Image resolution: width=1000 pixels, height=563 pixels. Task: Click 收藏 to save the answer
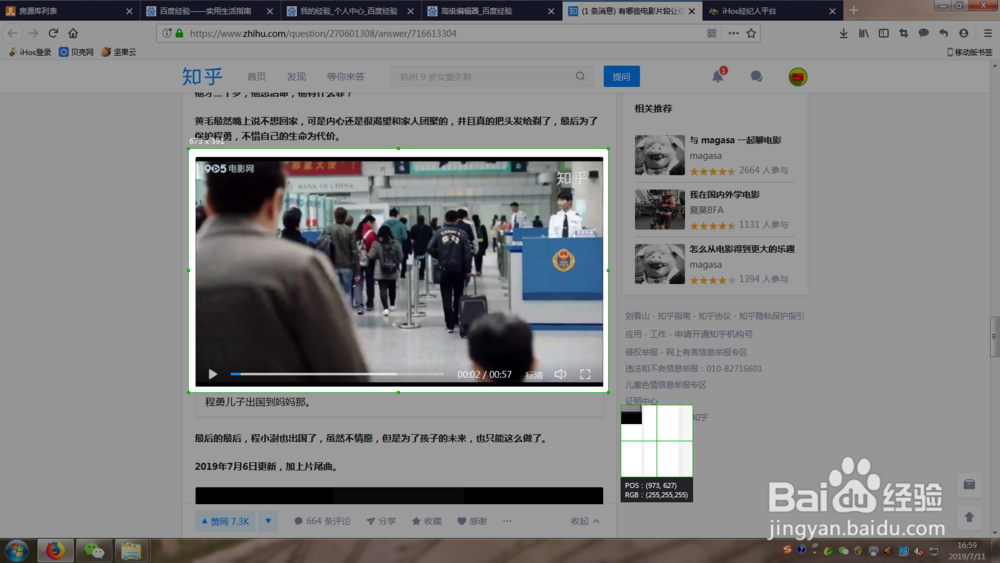click(x=427, y=521)
